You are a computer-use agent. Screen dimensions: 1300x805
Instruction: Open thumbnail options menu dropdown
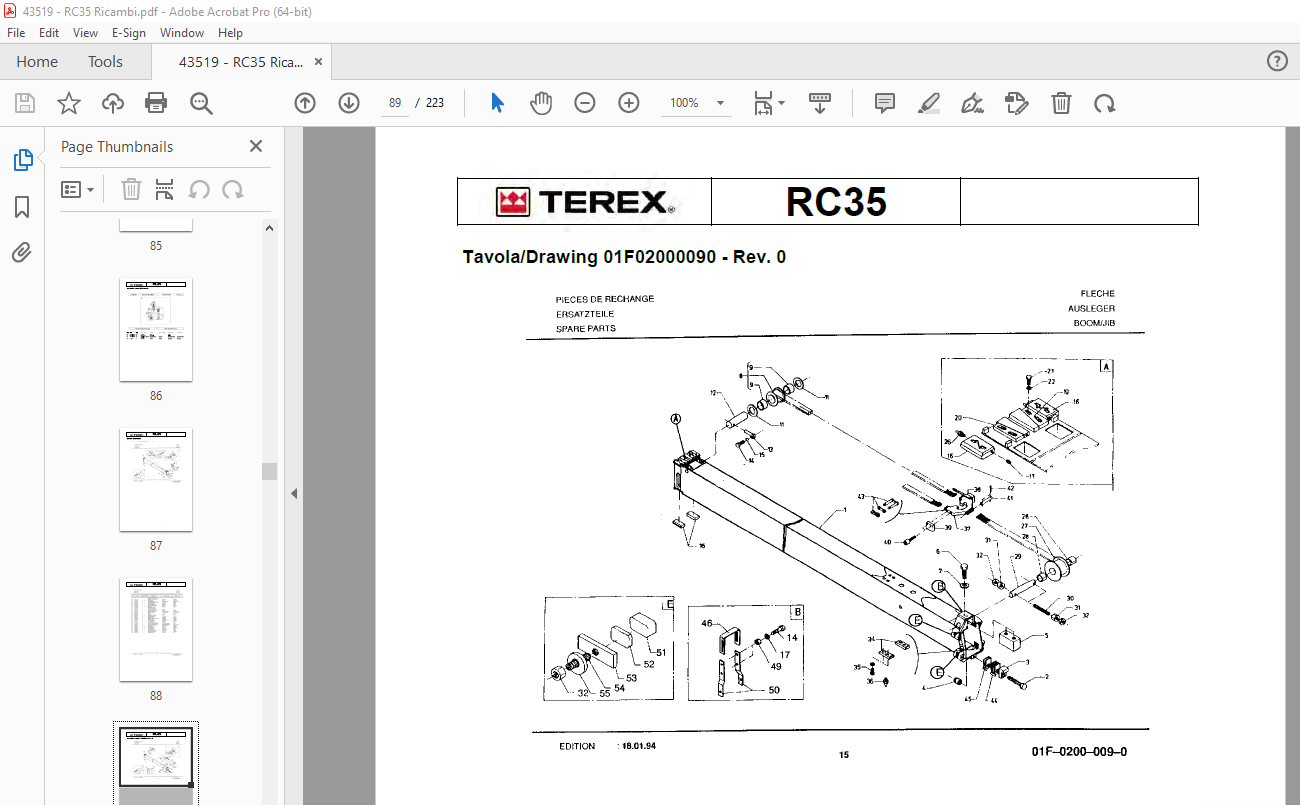[x=78, y=189]
